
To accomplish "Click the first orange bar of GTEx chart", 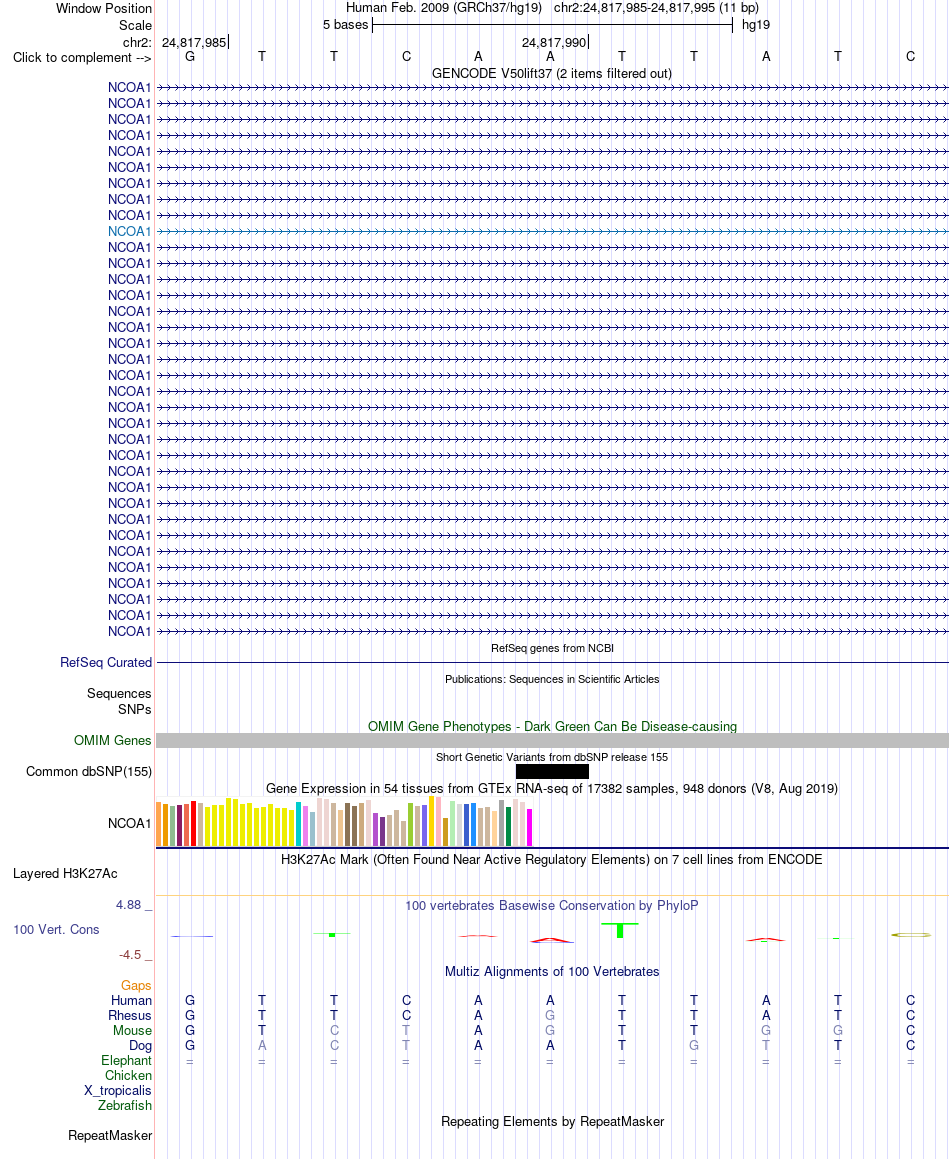I will [x=159, y=824].
